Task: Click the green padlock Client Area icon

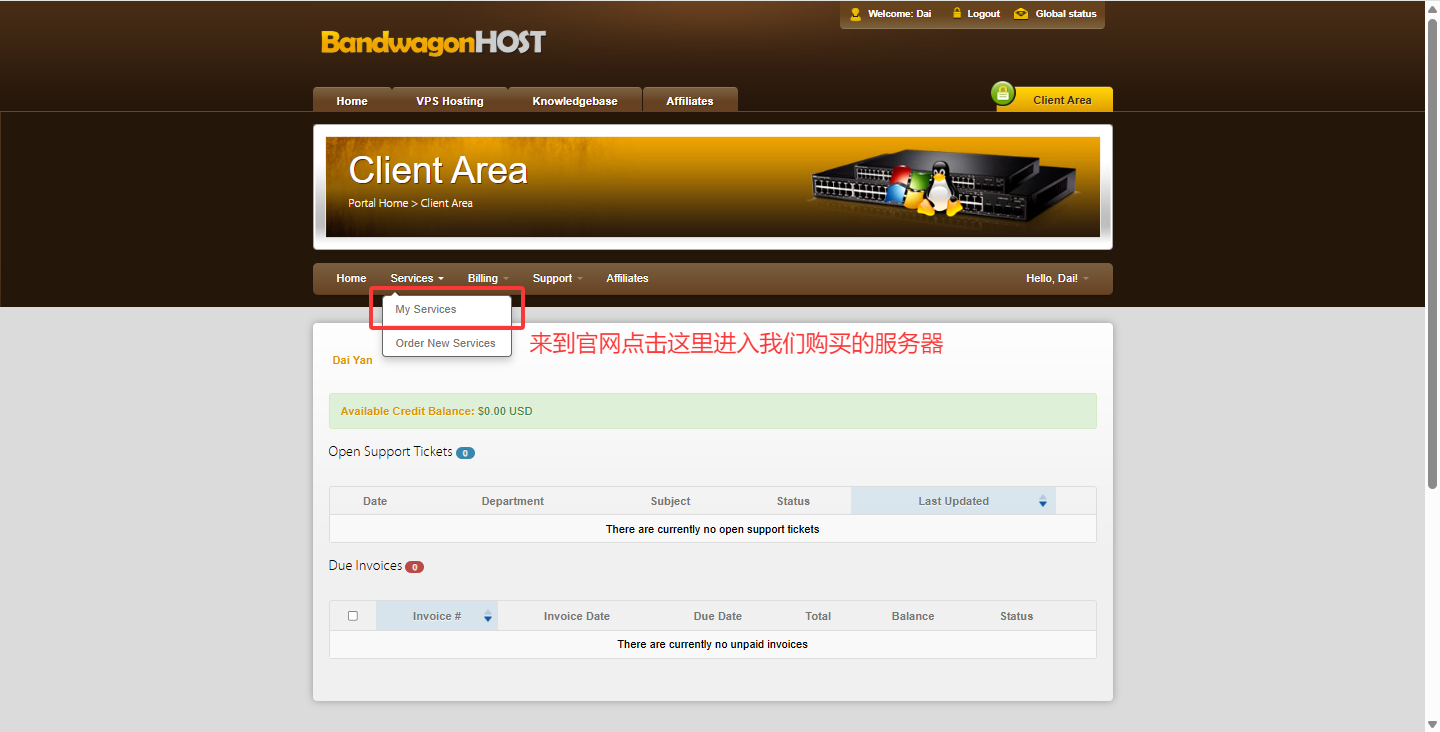Action: click(1002, 94)
